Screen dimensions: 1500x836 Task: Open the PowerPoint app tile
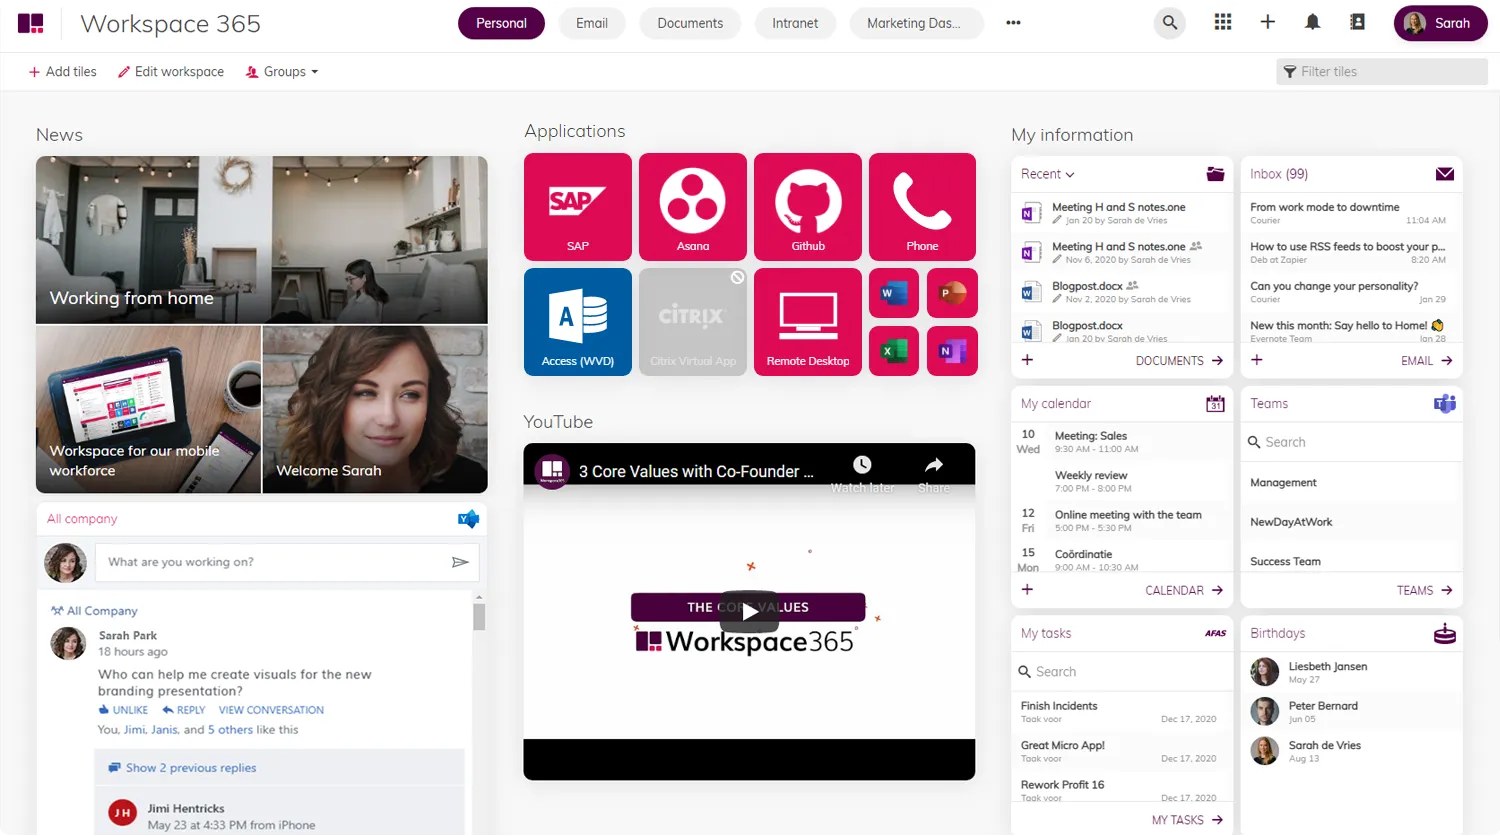tap(952, 293)
